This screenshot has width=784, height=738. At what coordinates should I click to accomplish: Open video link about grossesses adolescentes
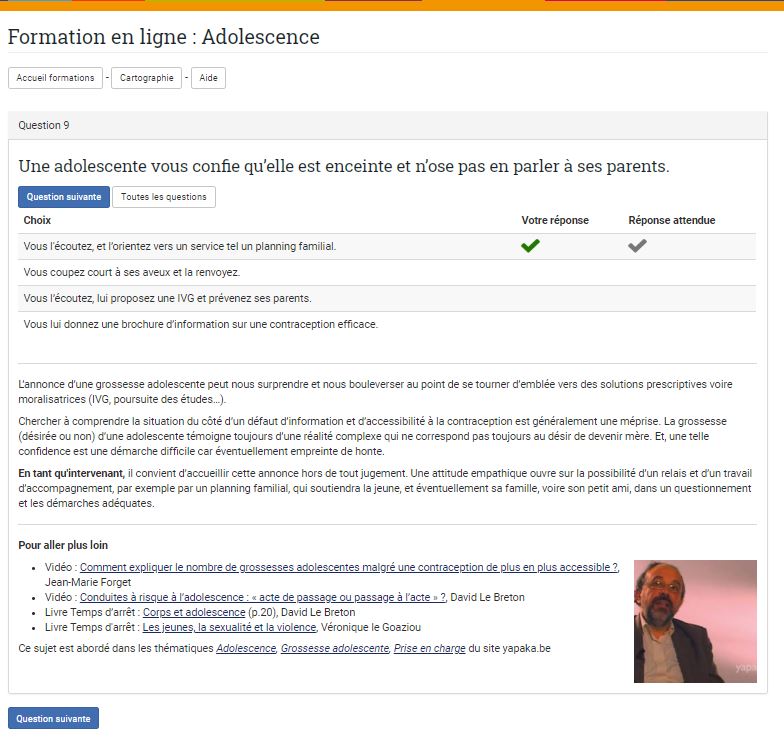click(x=349, y=567)
